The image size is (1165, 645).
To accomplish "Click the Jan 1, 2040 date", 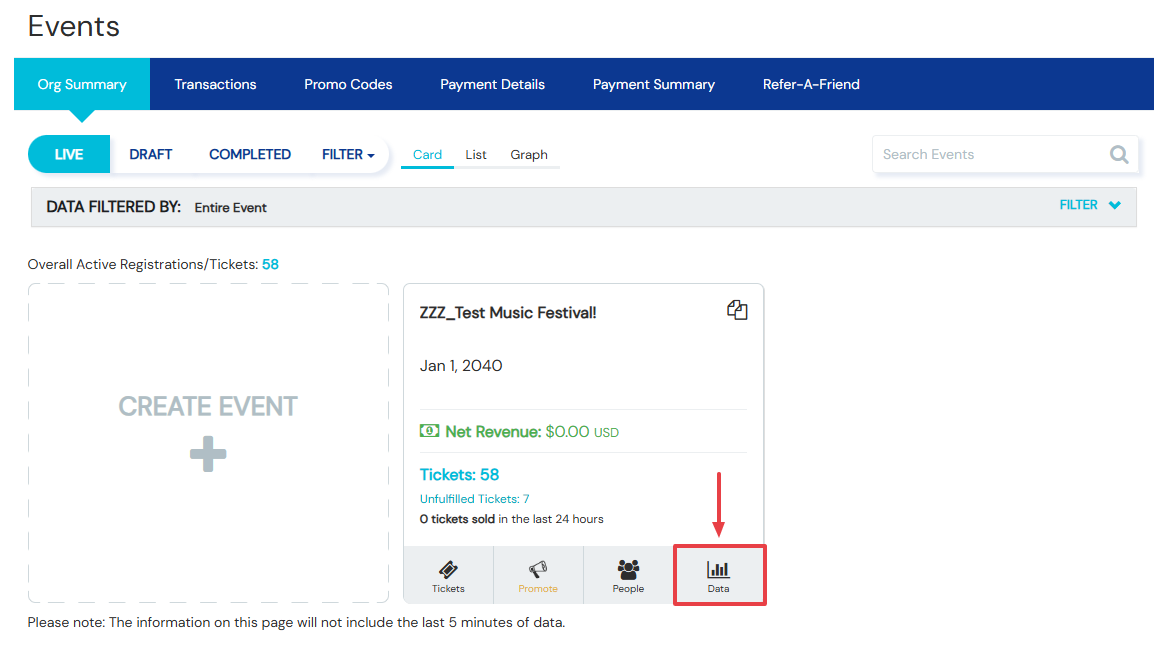I will [x=461, y=366].
